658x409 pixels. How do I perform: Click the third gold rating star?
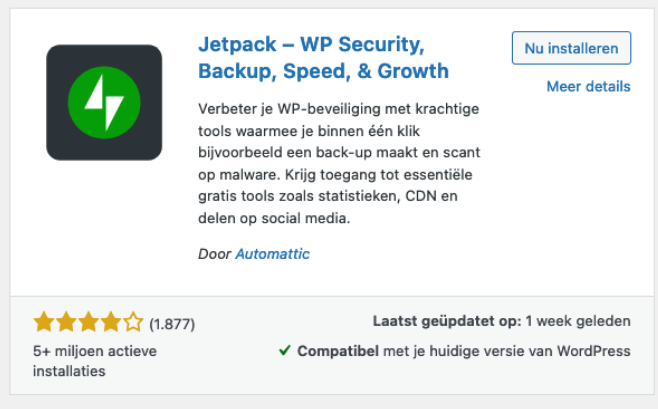pos(89,322)
